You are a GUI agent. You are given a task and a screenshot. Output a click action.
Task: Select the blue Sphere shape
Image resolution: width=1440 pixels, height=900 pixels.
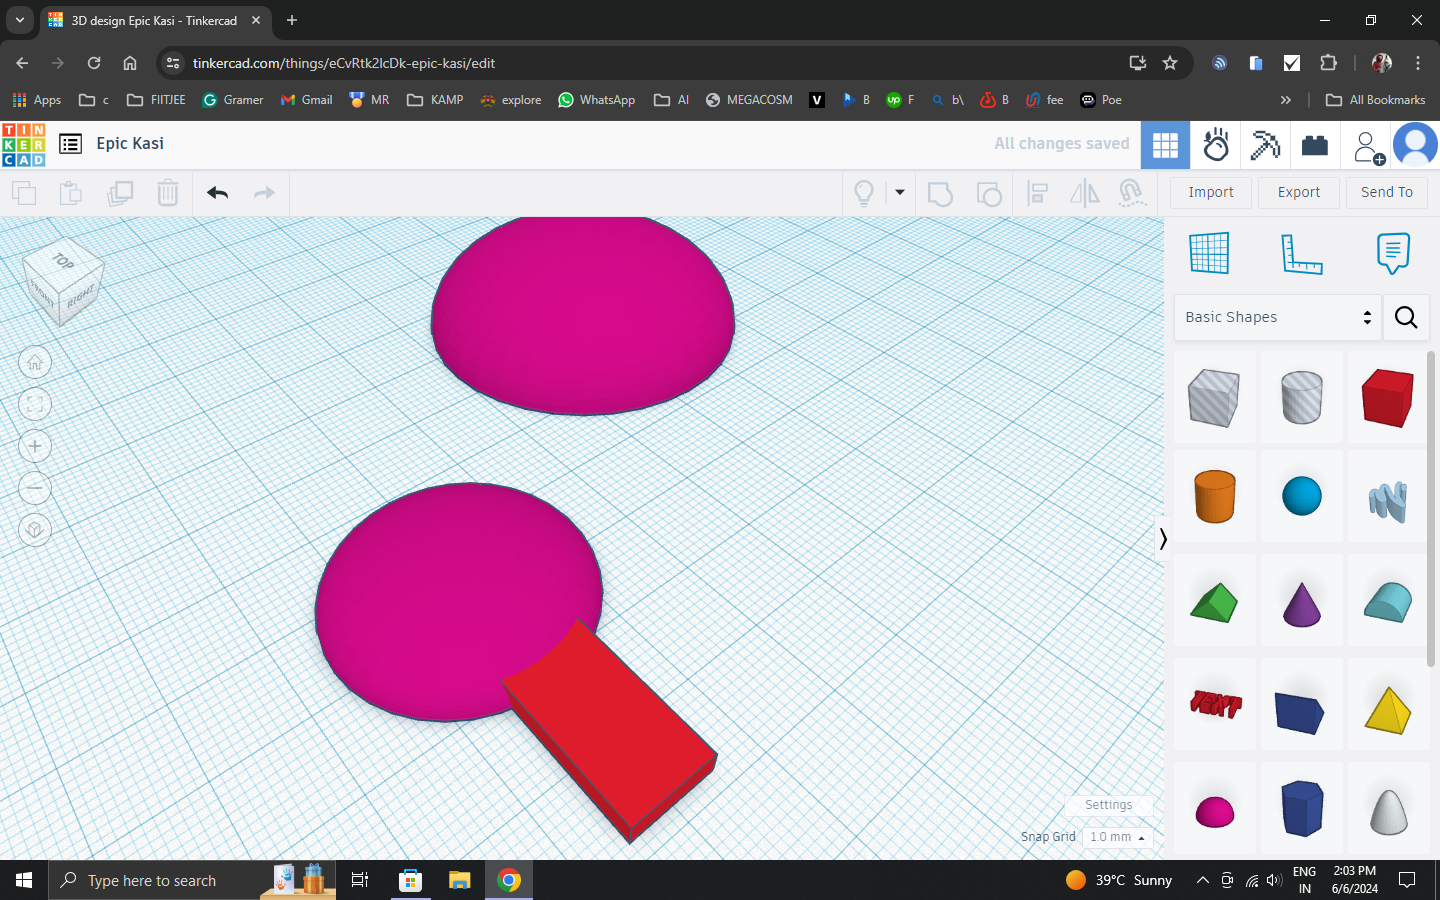pos(1301,496)
